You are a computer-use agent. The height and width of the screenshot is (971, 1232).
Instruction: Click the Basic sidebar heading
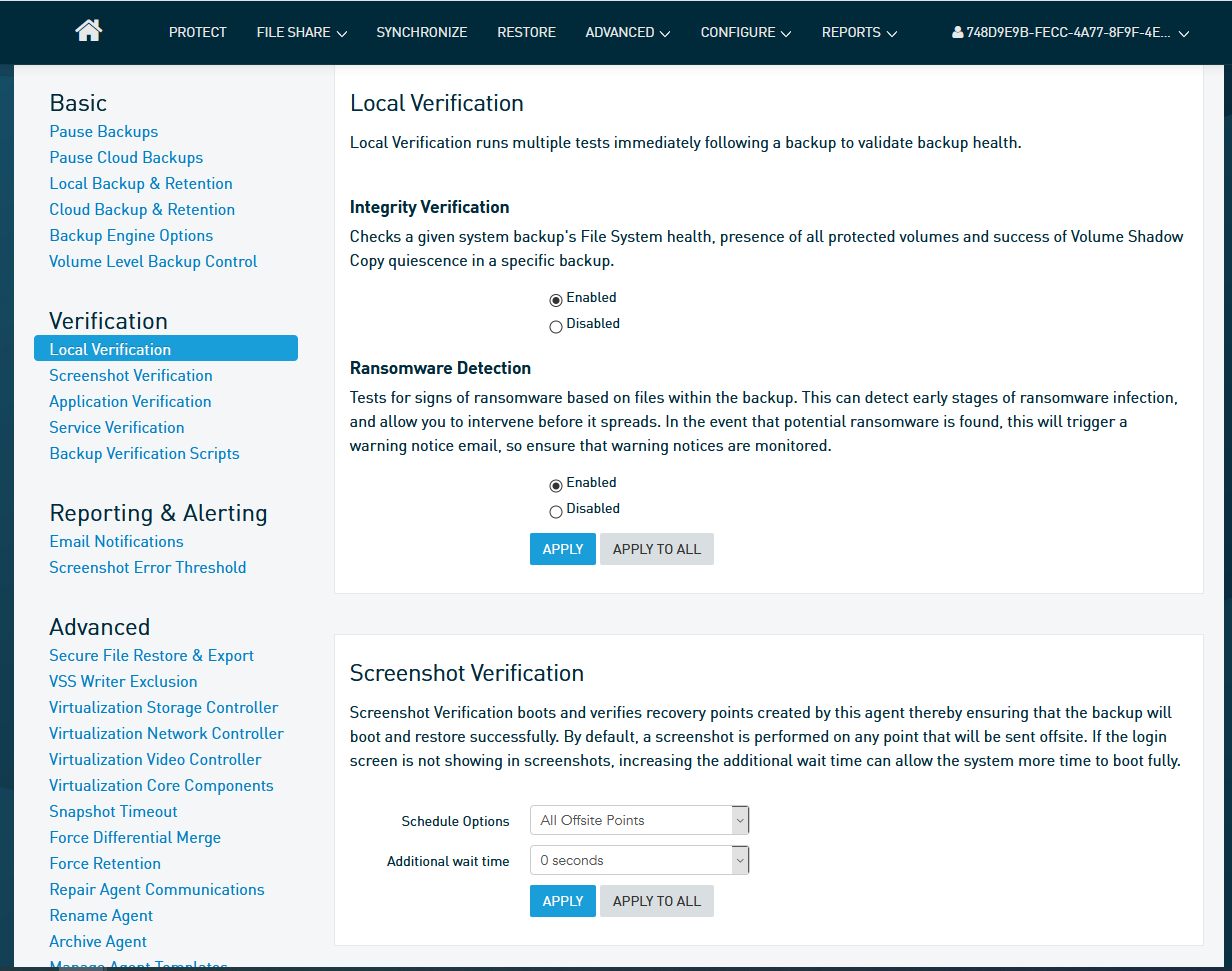tap(78, 103)
